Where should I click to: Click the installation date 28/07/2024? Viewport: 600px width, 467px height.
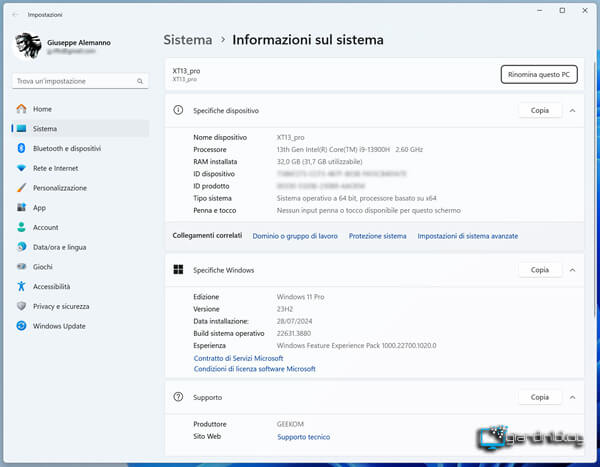pyautogui.click(x=294, y=321)
